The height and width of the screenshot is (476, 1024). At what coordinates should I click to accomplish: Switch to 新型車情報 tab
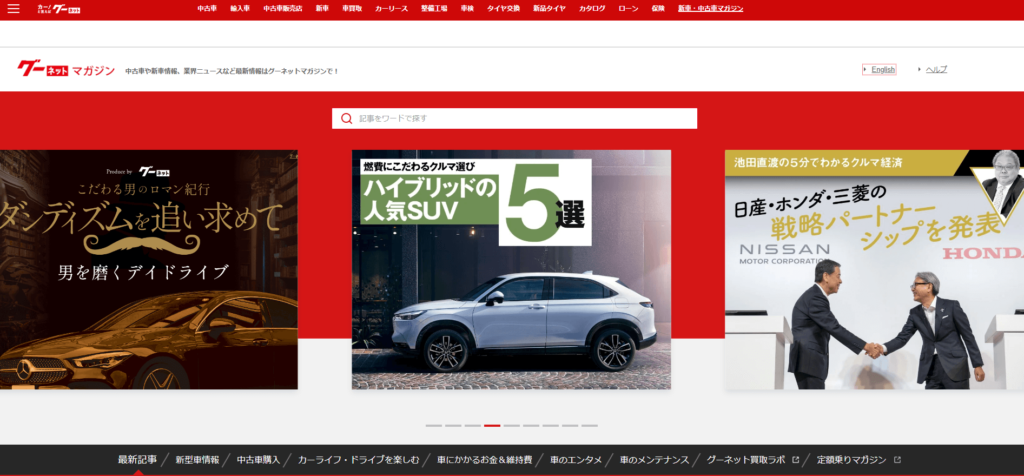click(197, 460)
